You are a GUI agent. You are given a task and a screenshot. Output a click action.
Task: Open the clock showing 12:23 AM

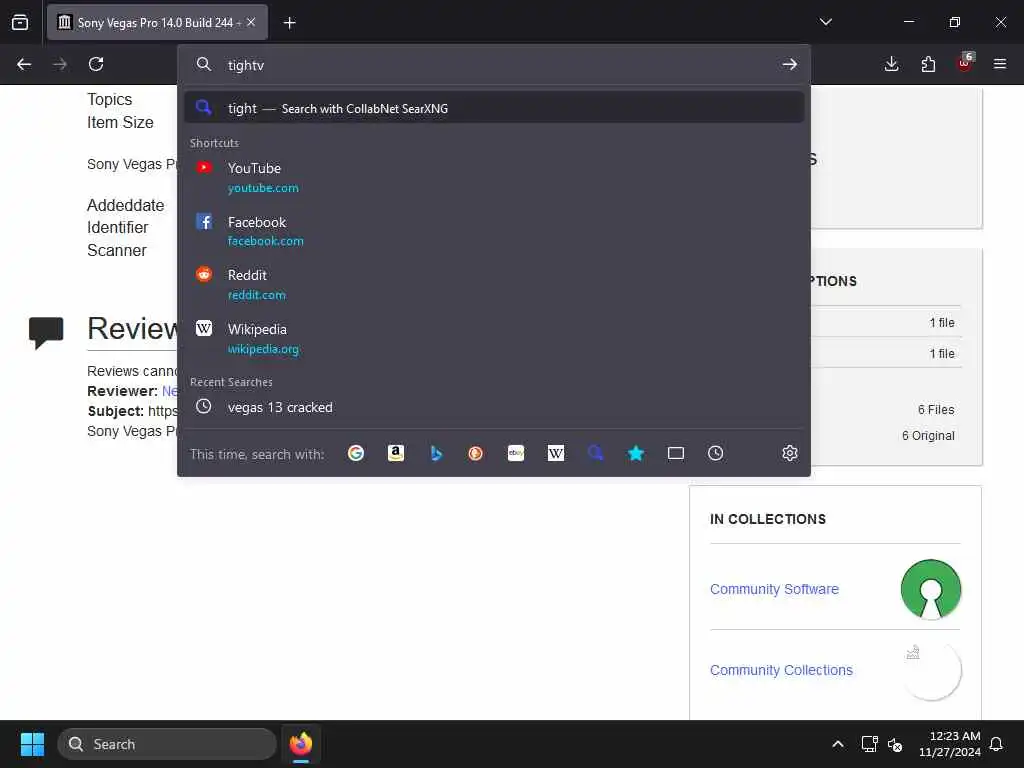[950, 744]
